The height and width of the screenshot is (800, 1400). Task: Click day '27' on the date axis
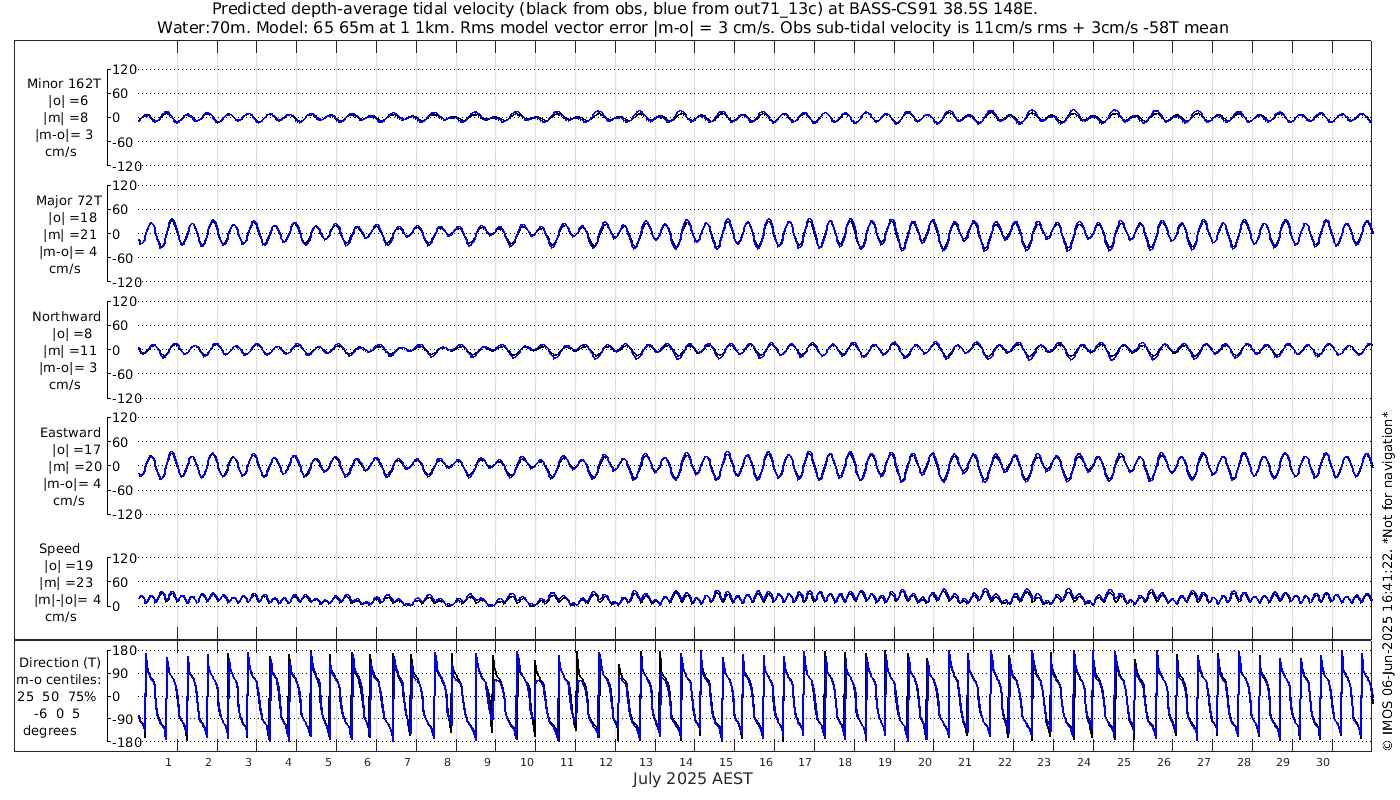pyautogui.click(x=1203, y=762)
